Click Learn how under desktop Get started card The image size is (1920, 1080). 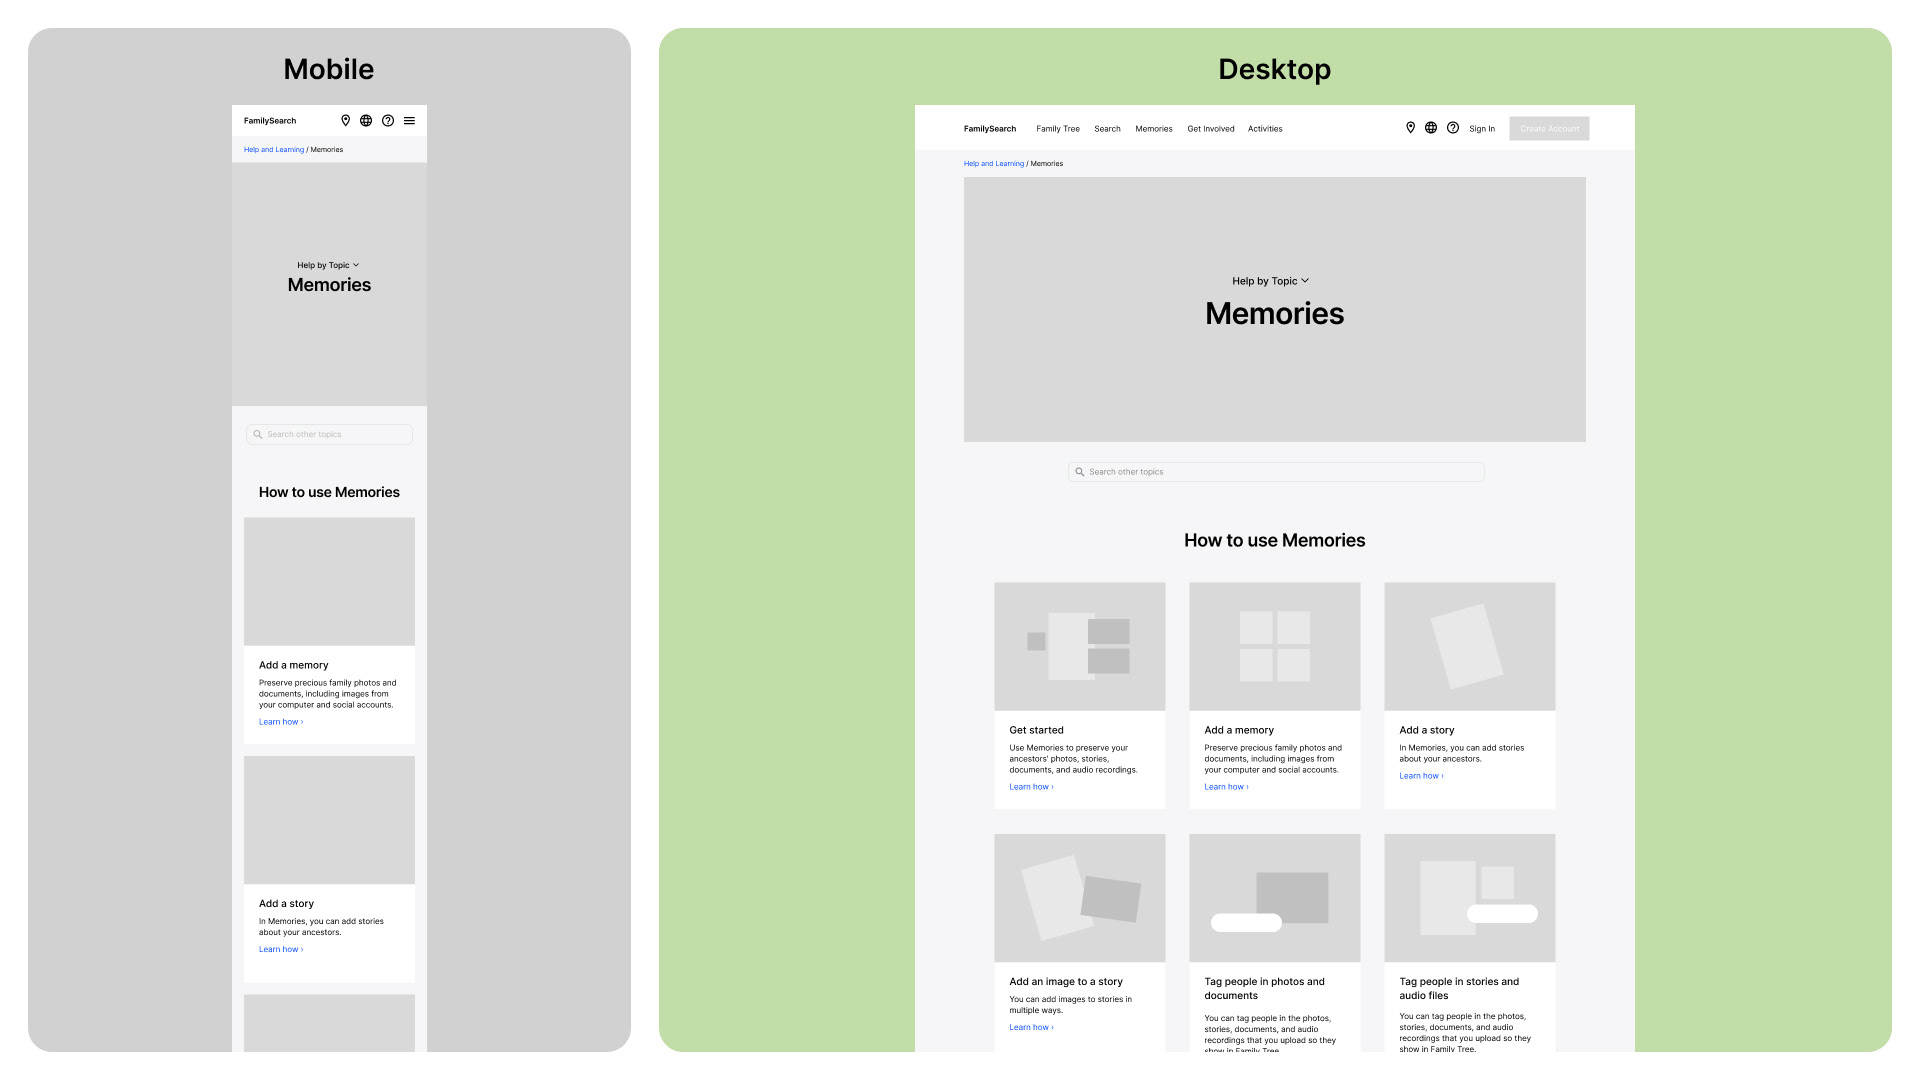coord(1031,787)
